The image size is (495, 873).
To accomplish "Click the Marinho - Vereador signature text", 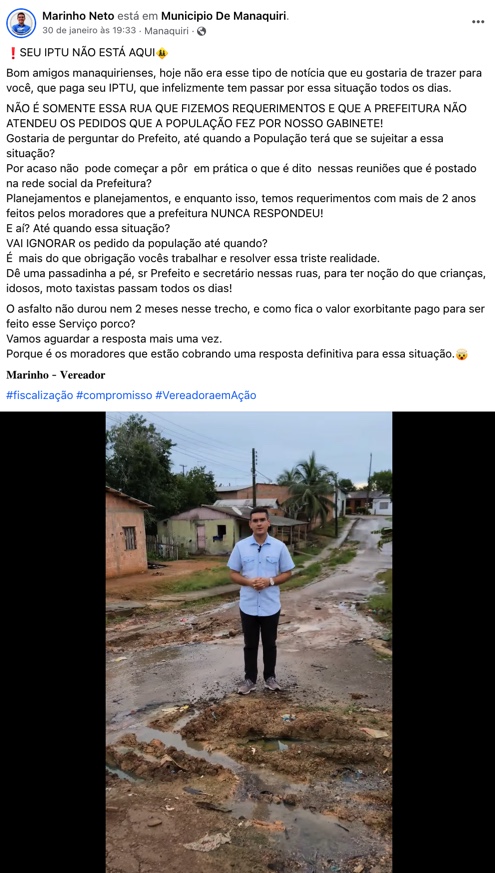I will pos(56,375).
